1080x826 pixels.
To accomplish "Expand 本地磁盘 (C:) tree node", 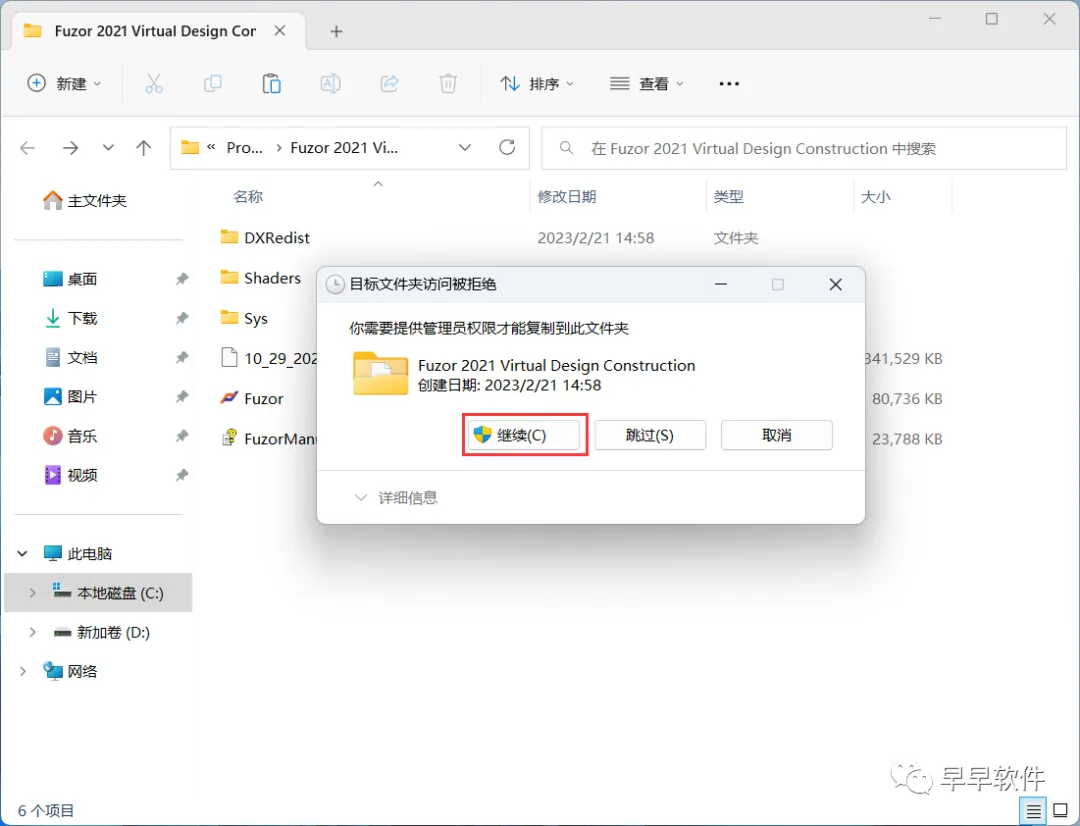I will [x=32, y=593].
